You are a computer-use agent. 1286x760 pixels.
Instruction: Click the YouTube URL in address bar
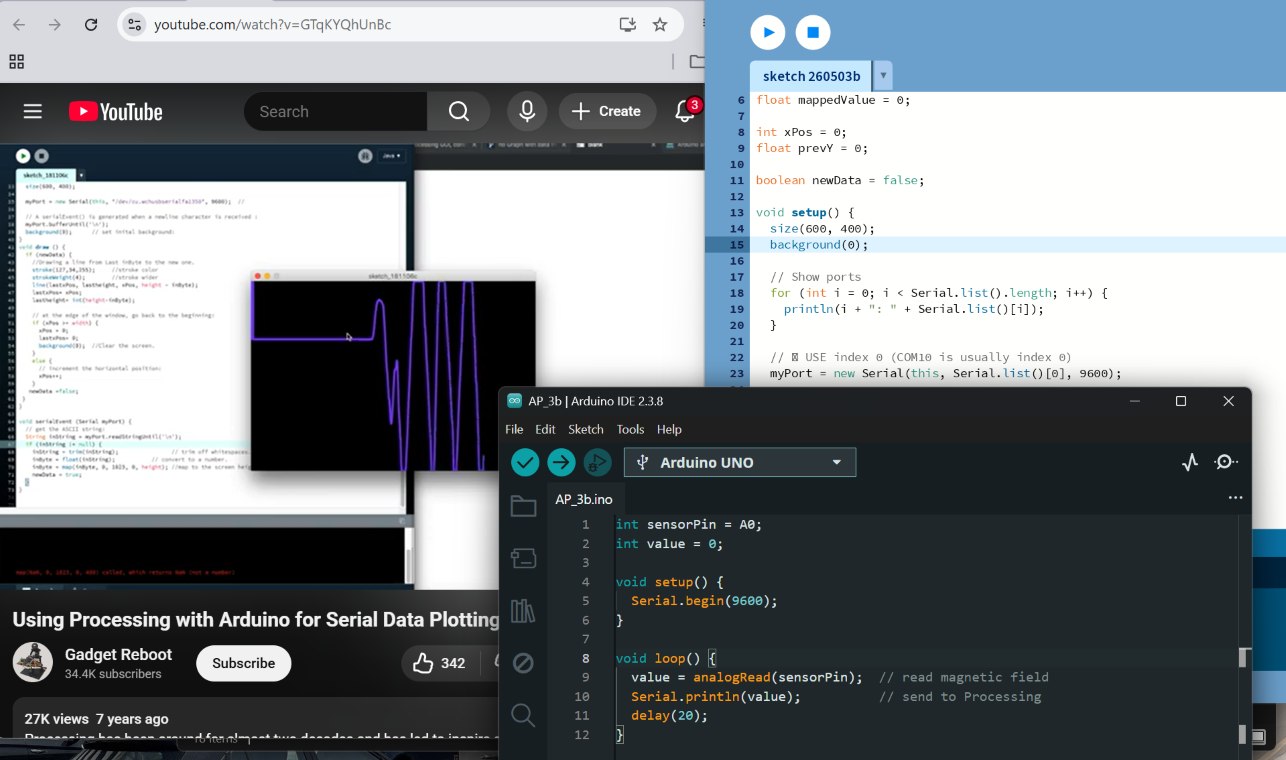273,25
